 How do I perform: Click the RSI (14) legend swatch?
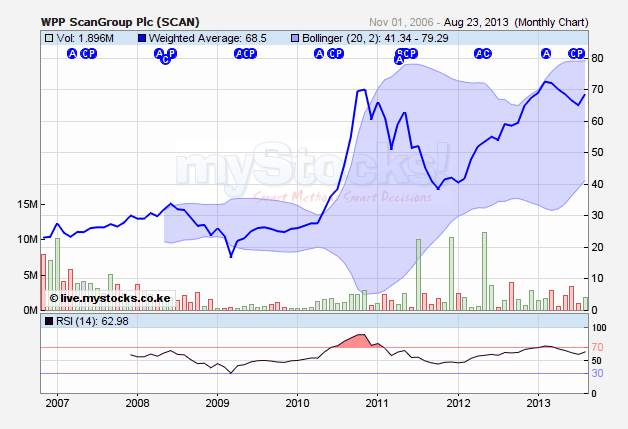tap(49, 321)
